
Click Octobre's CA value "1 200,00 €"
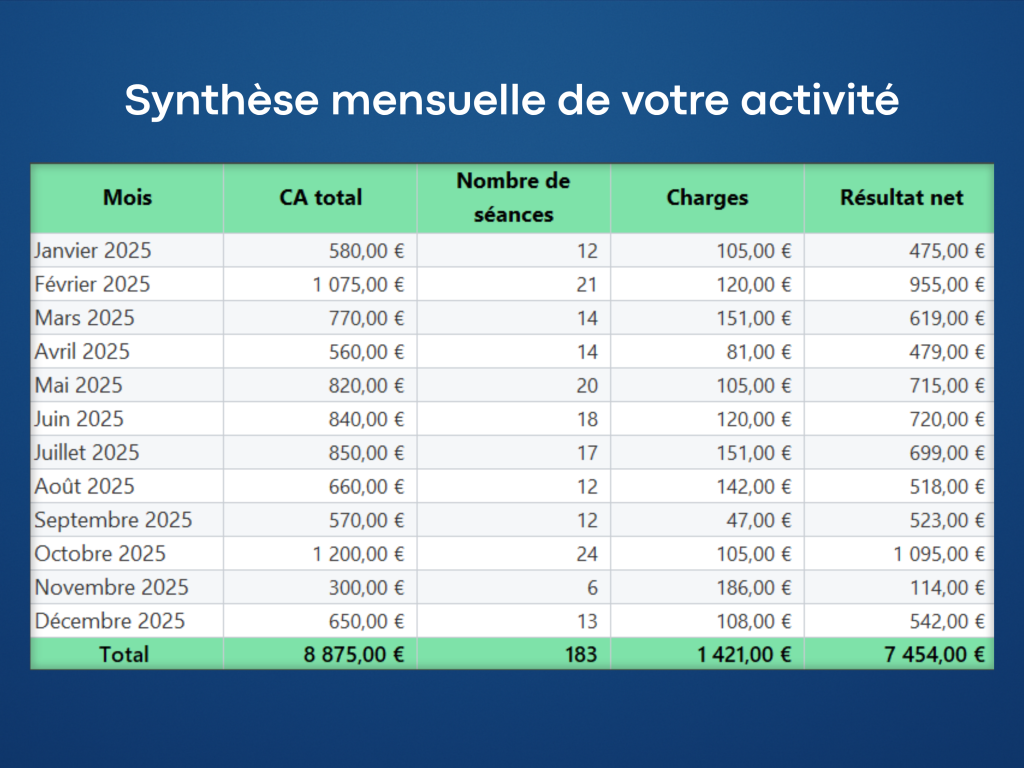point(358,554)
